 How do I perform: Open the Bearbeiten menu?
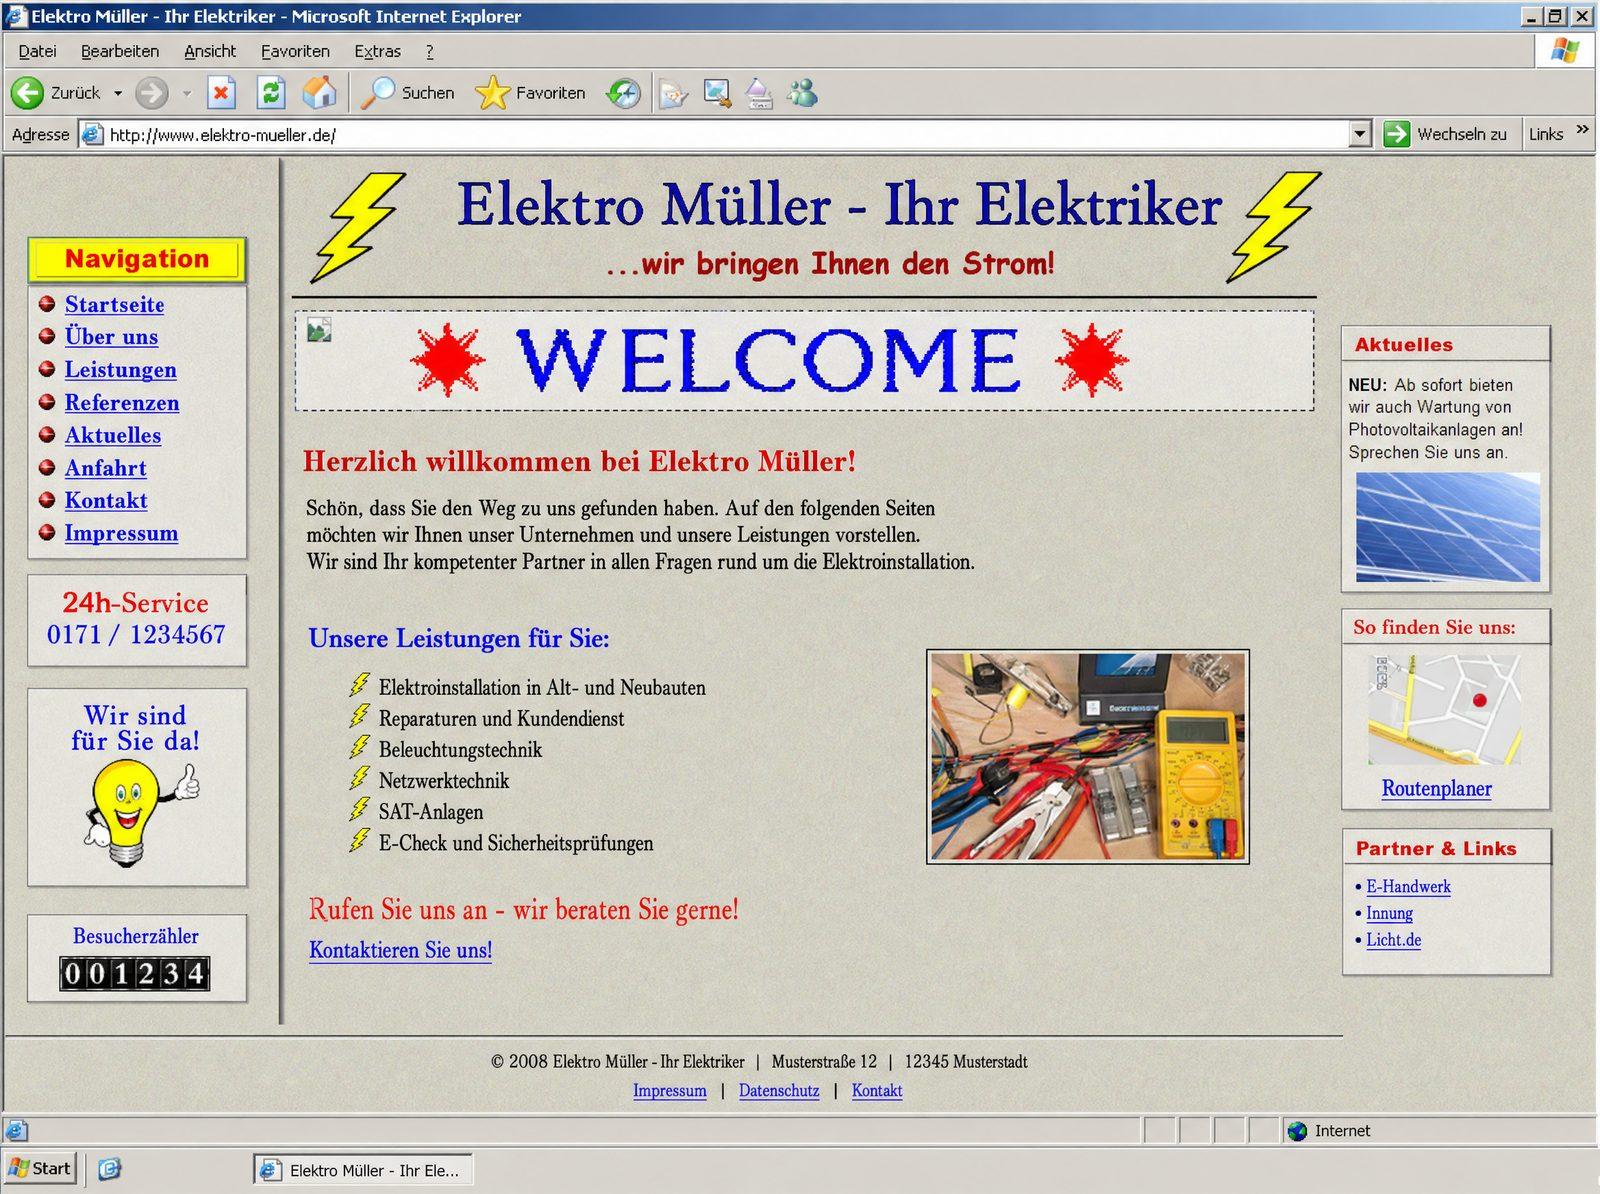coord(120,51)
